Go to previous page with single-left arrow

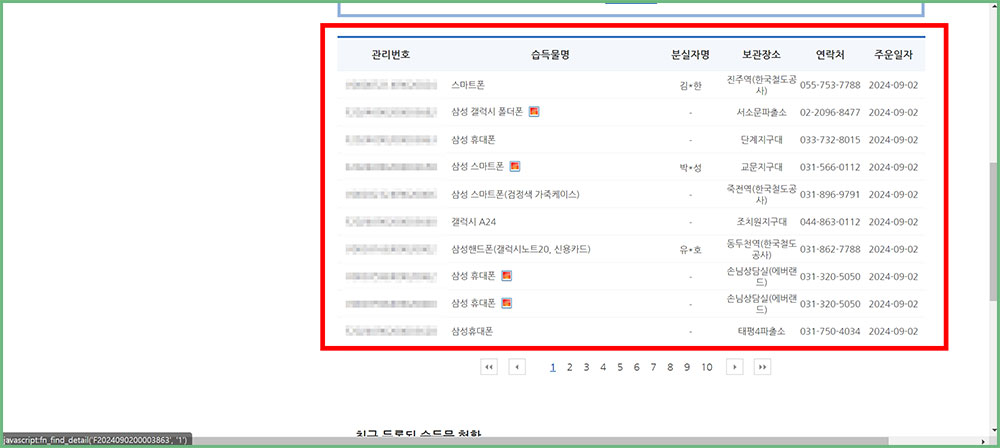(x=517, y=367)
